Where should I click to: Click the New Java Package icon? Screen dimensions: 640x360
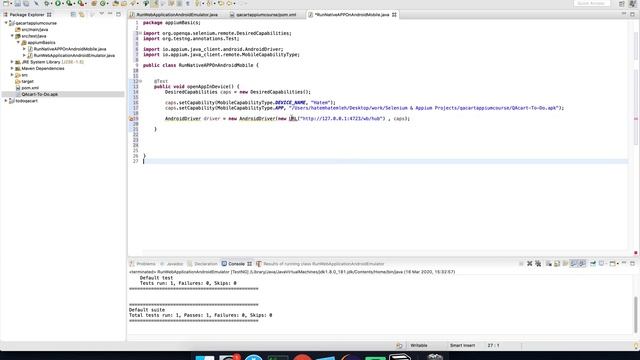tap(93, 3)
